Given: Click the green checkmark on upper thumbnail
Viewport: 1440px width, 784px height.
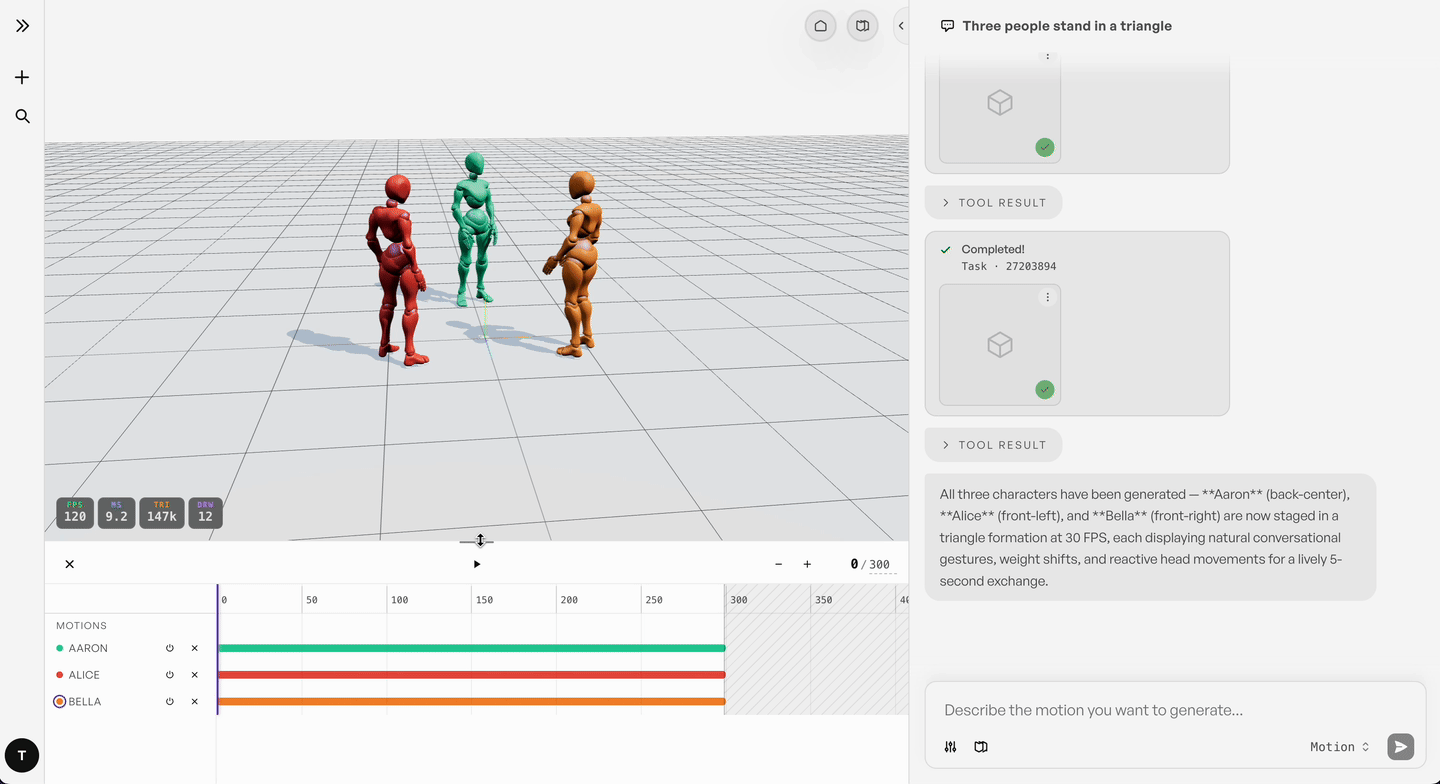Looking at the screenshot, I should 1045,147.
